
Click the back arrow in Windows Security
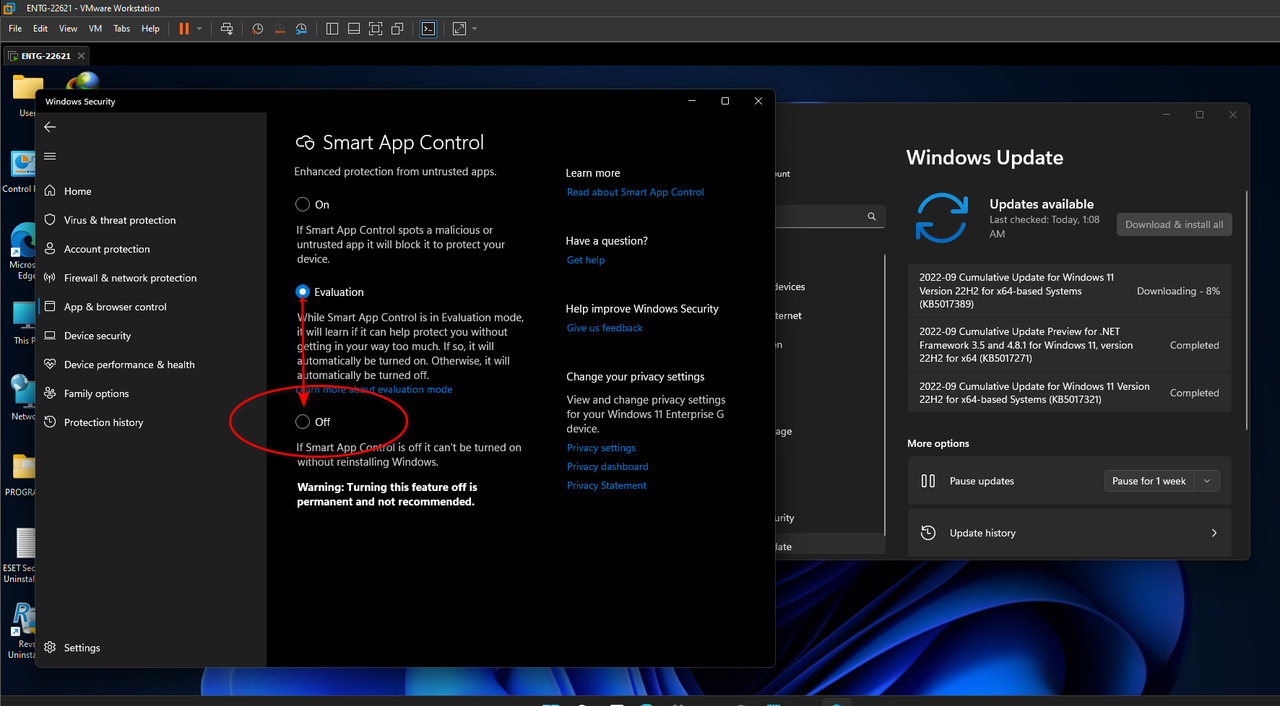point(50,127)
